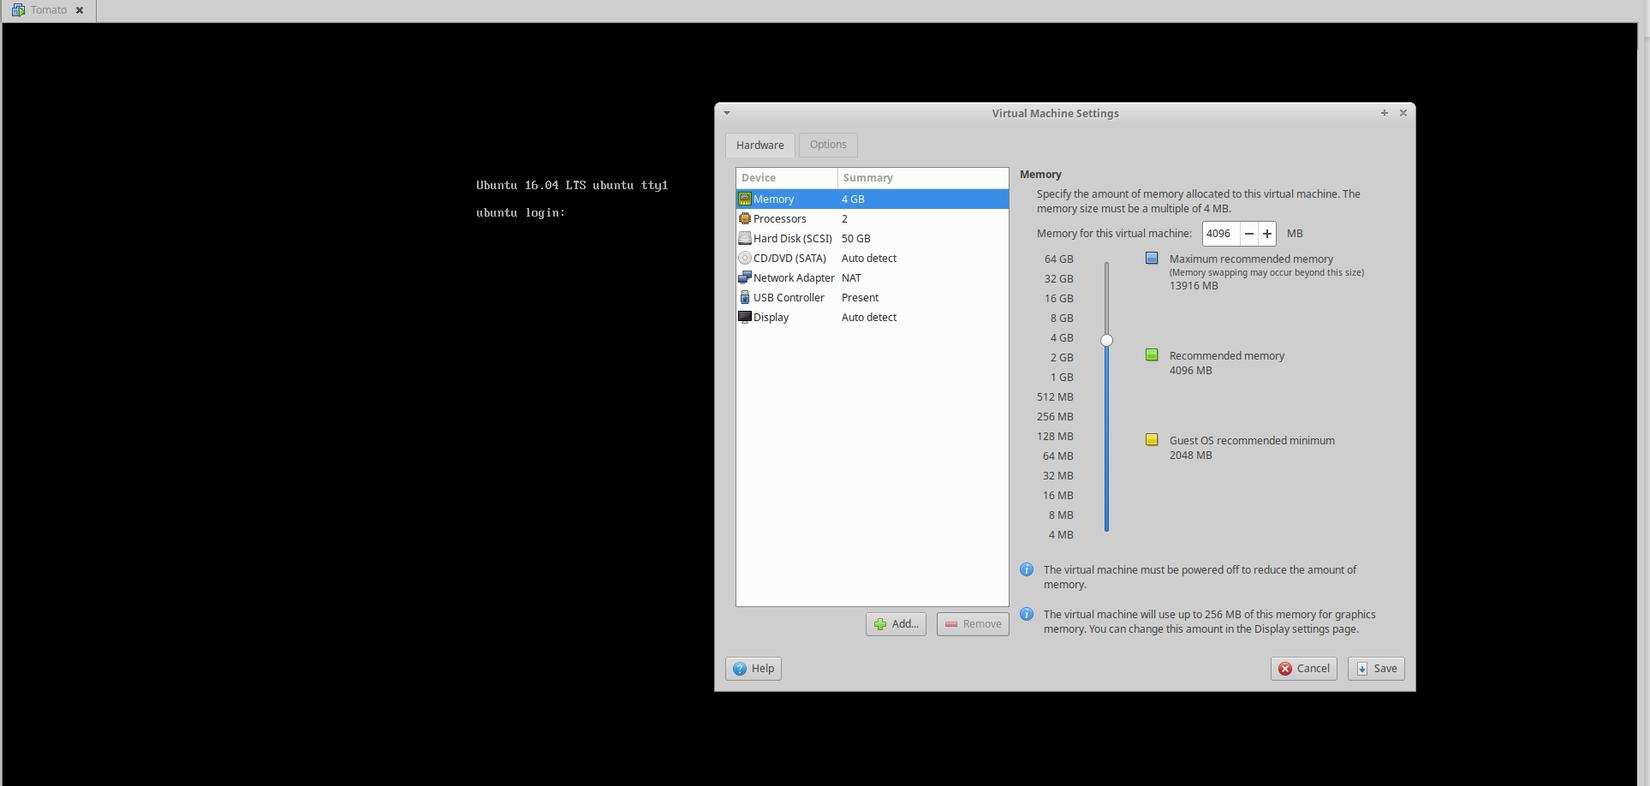Select the Processors device icon

click(x=744, y=219)
